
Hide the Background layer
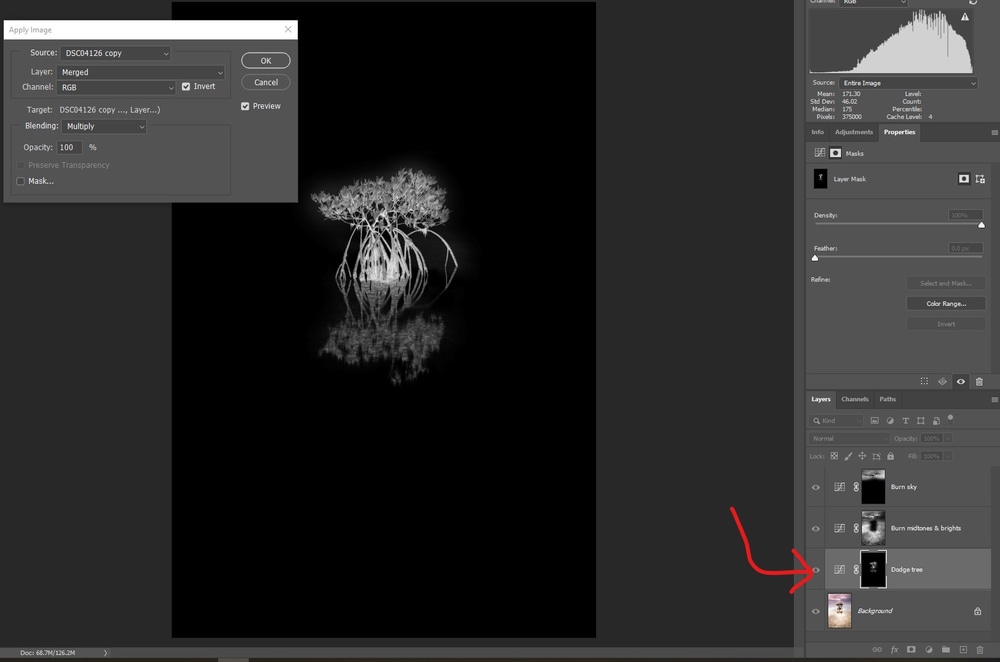[816, 611]
